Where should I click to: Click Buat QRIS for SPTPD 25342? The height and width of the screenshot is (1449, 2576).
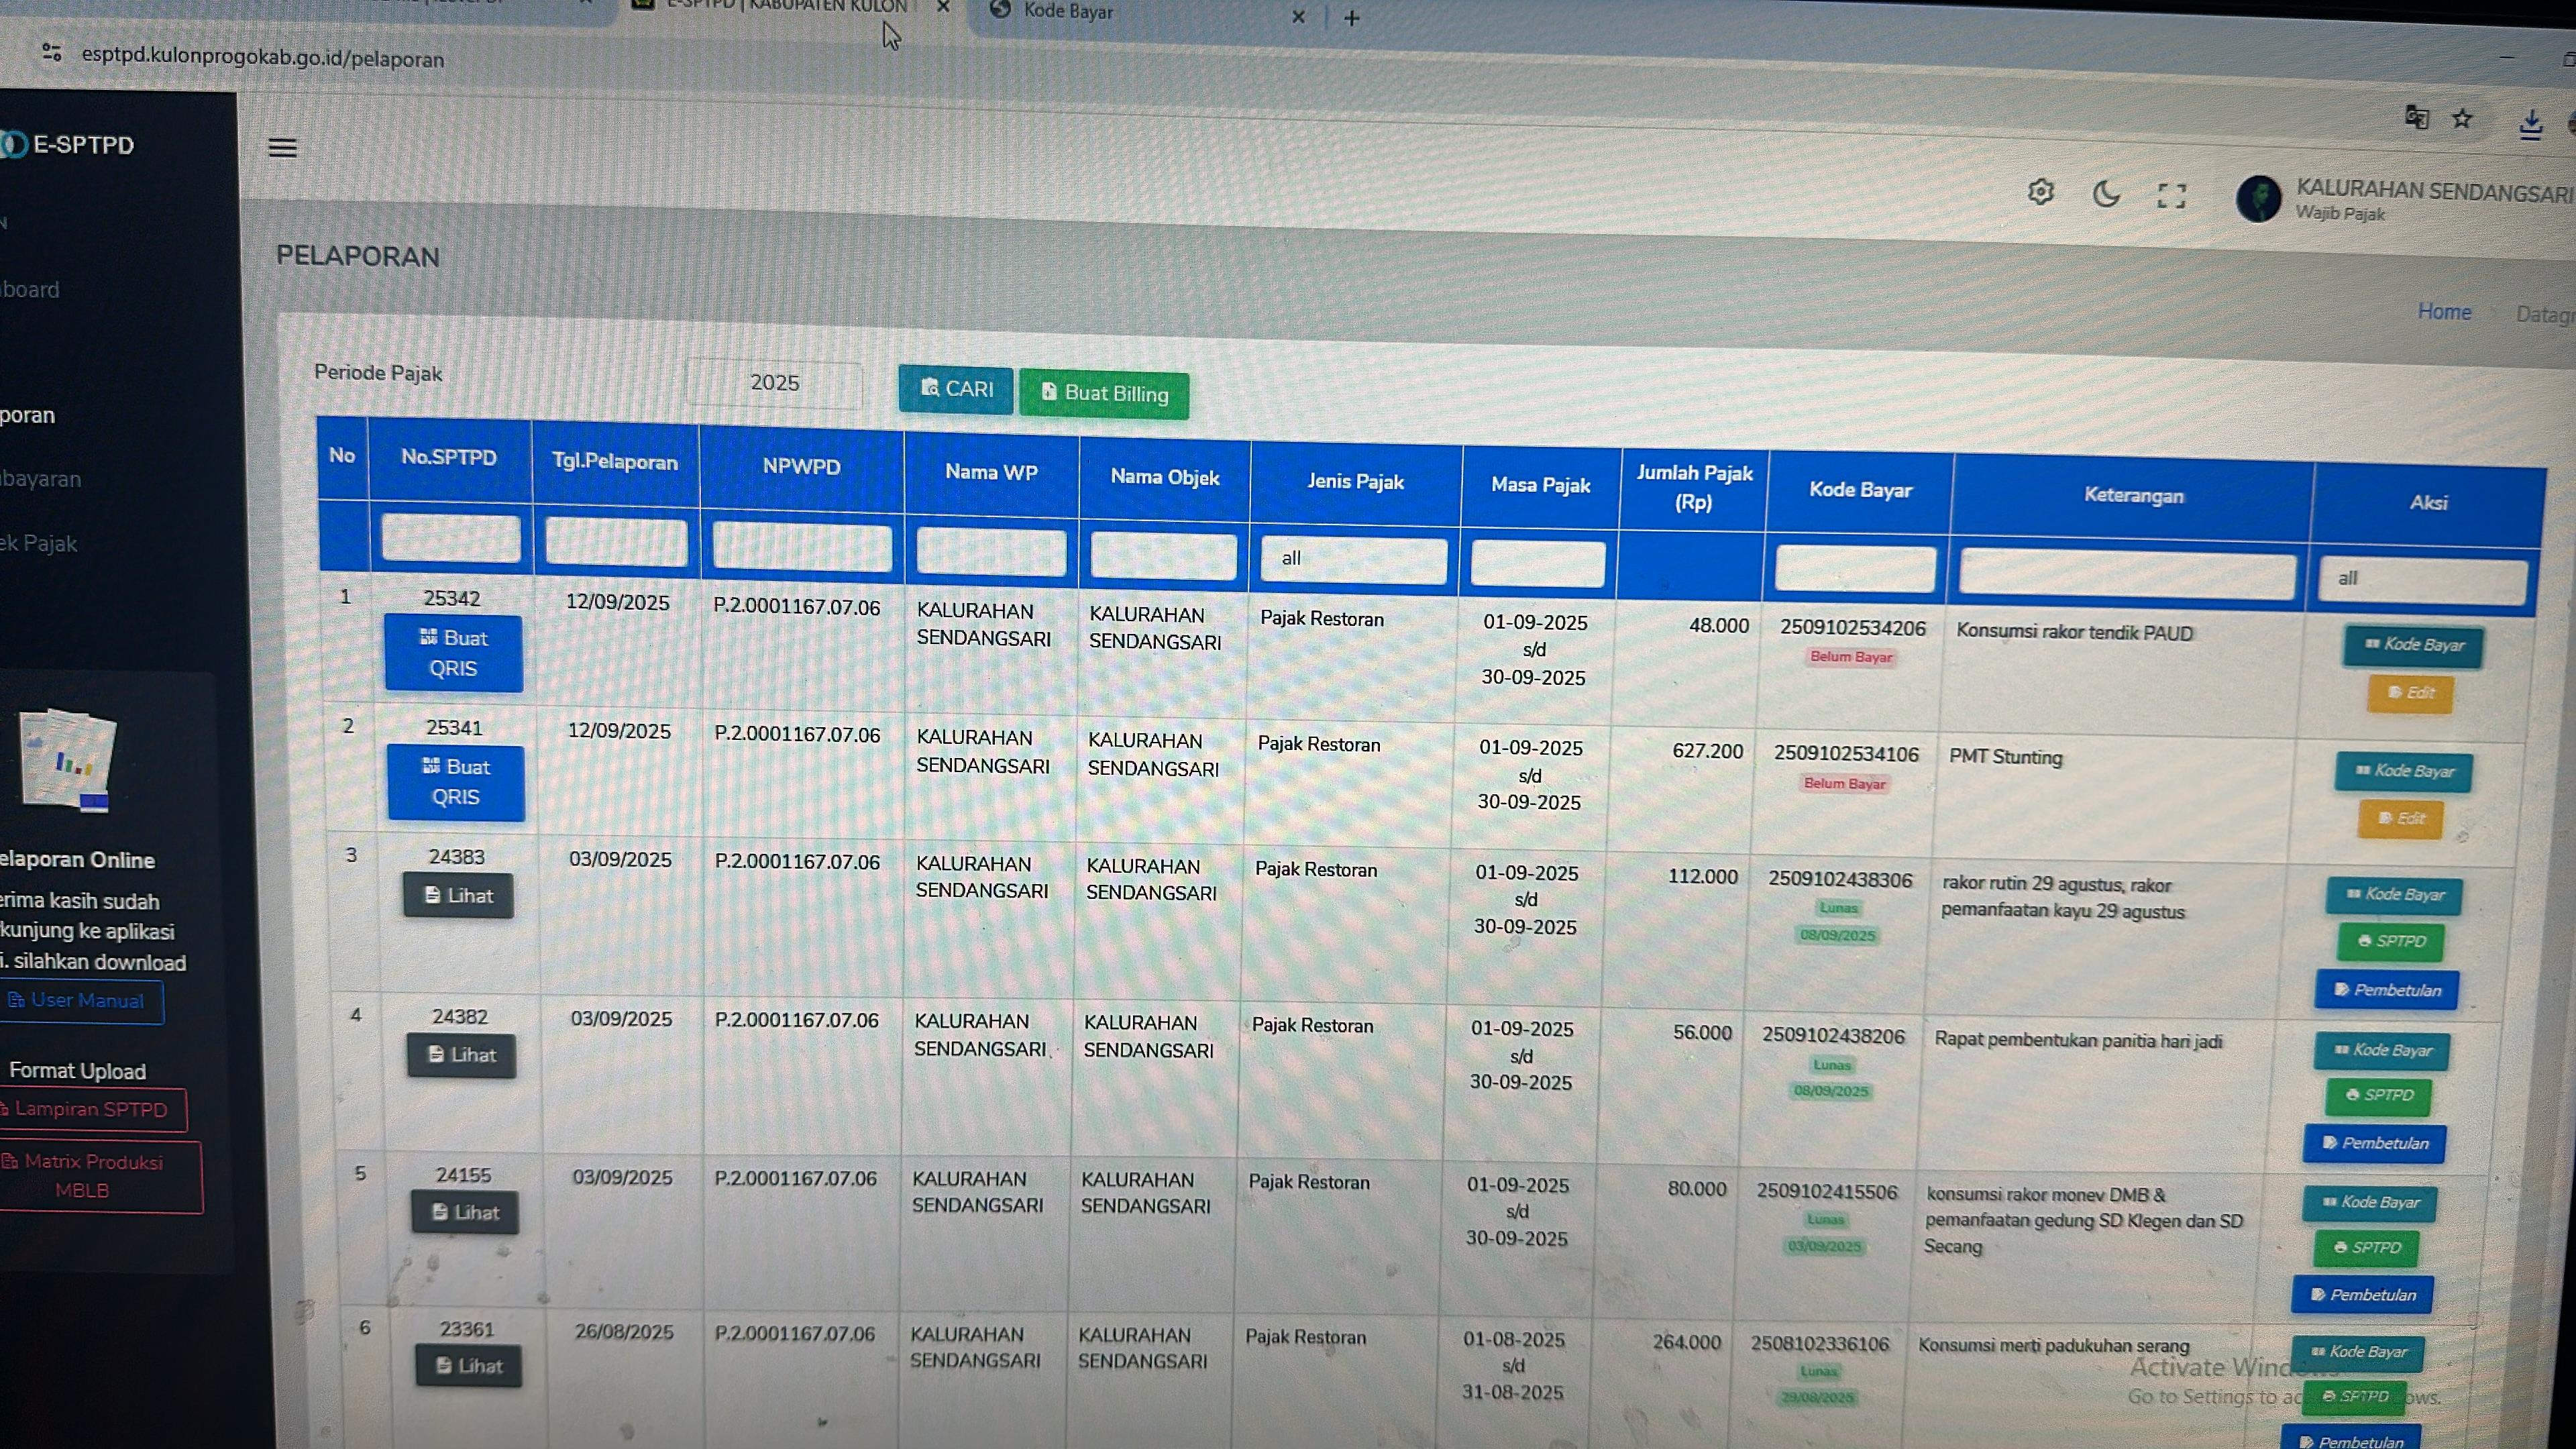[454, 653]
